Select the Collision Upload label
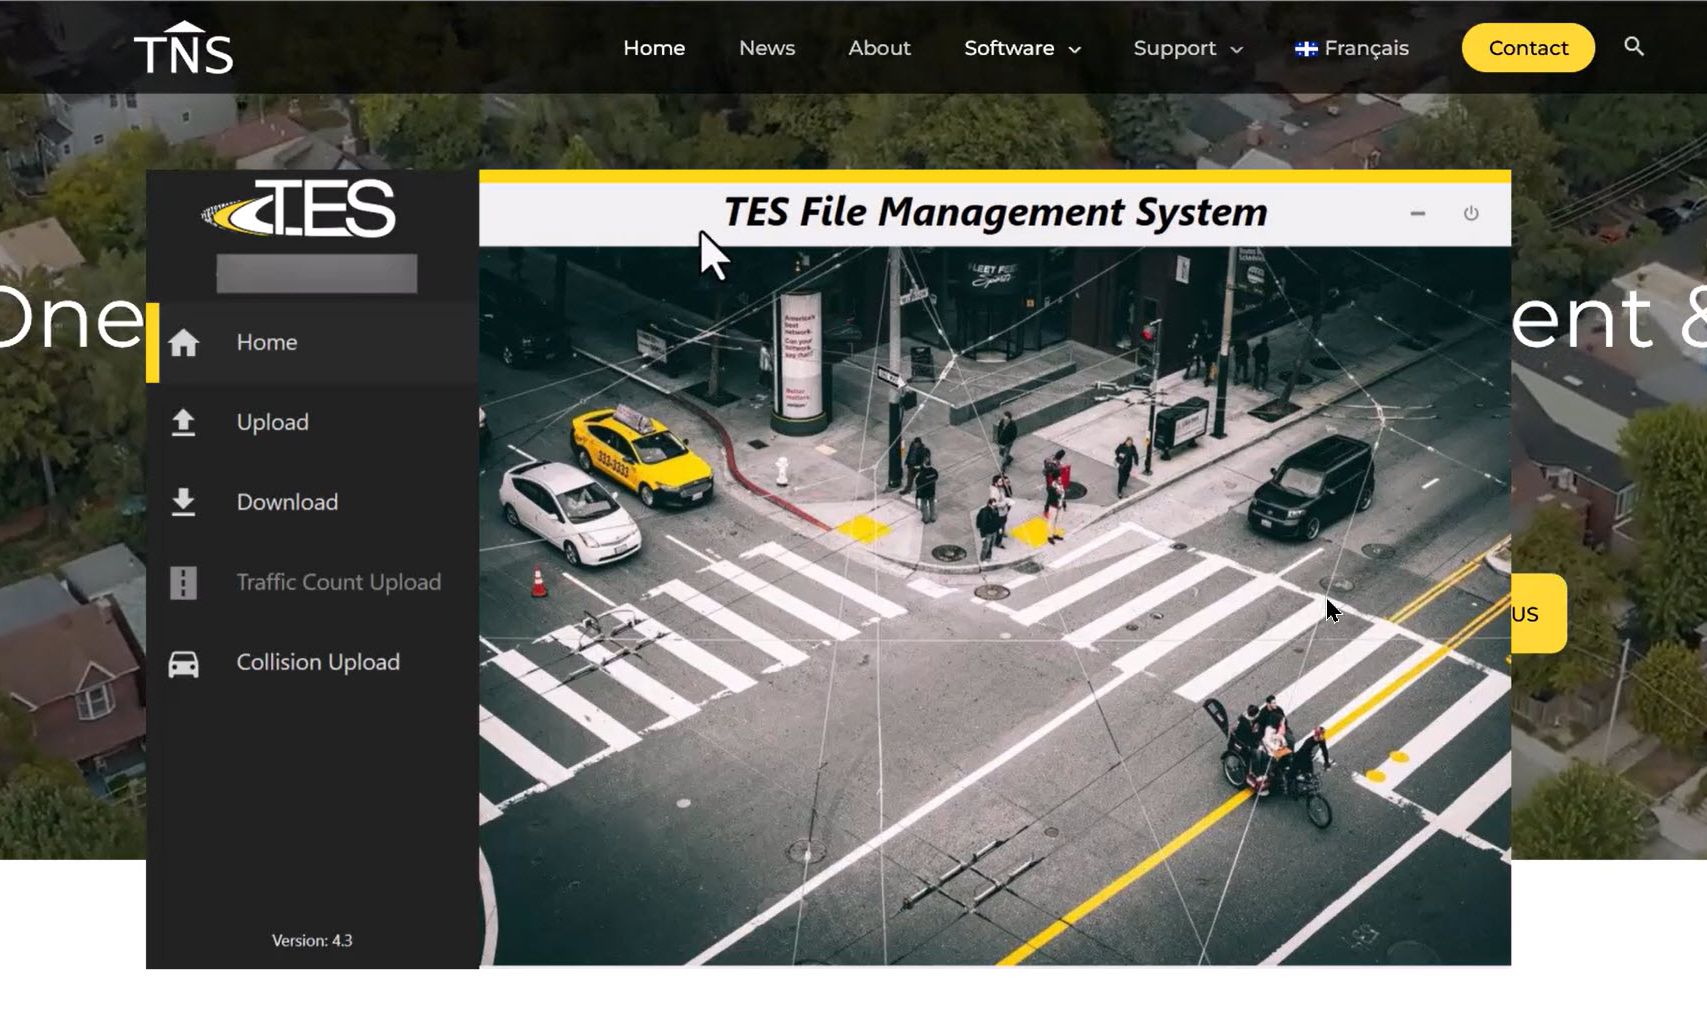This screenshot has width=1707, height=1019. 318,662
